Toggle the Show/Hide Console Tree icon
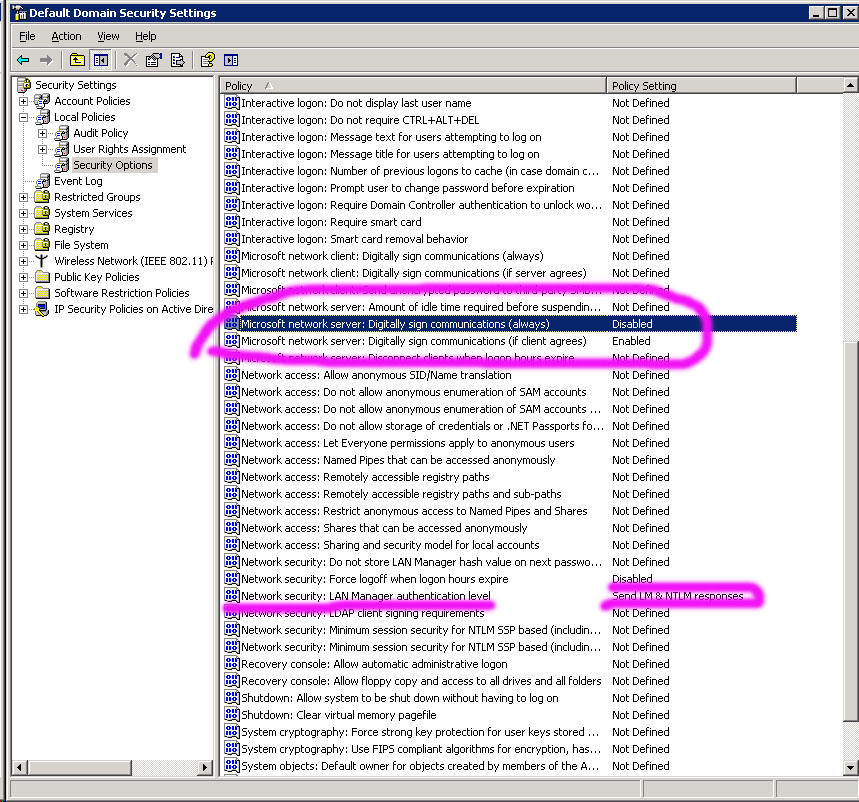859x802 pixels. 100,60
